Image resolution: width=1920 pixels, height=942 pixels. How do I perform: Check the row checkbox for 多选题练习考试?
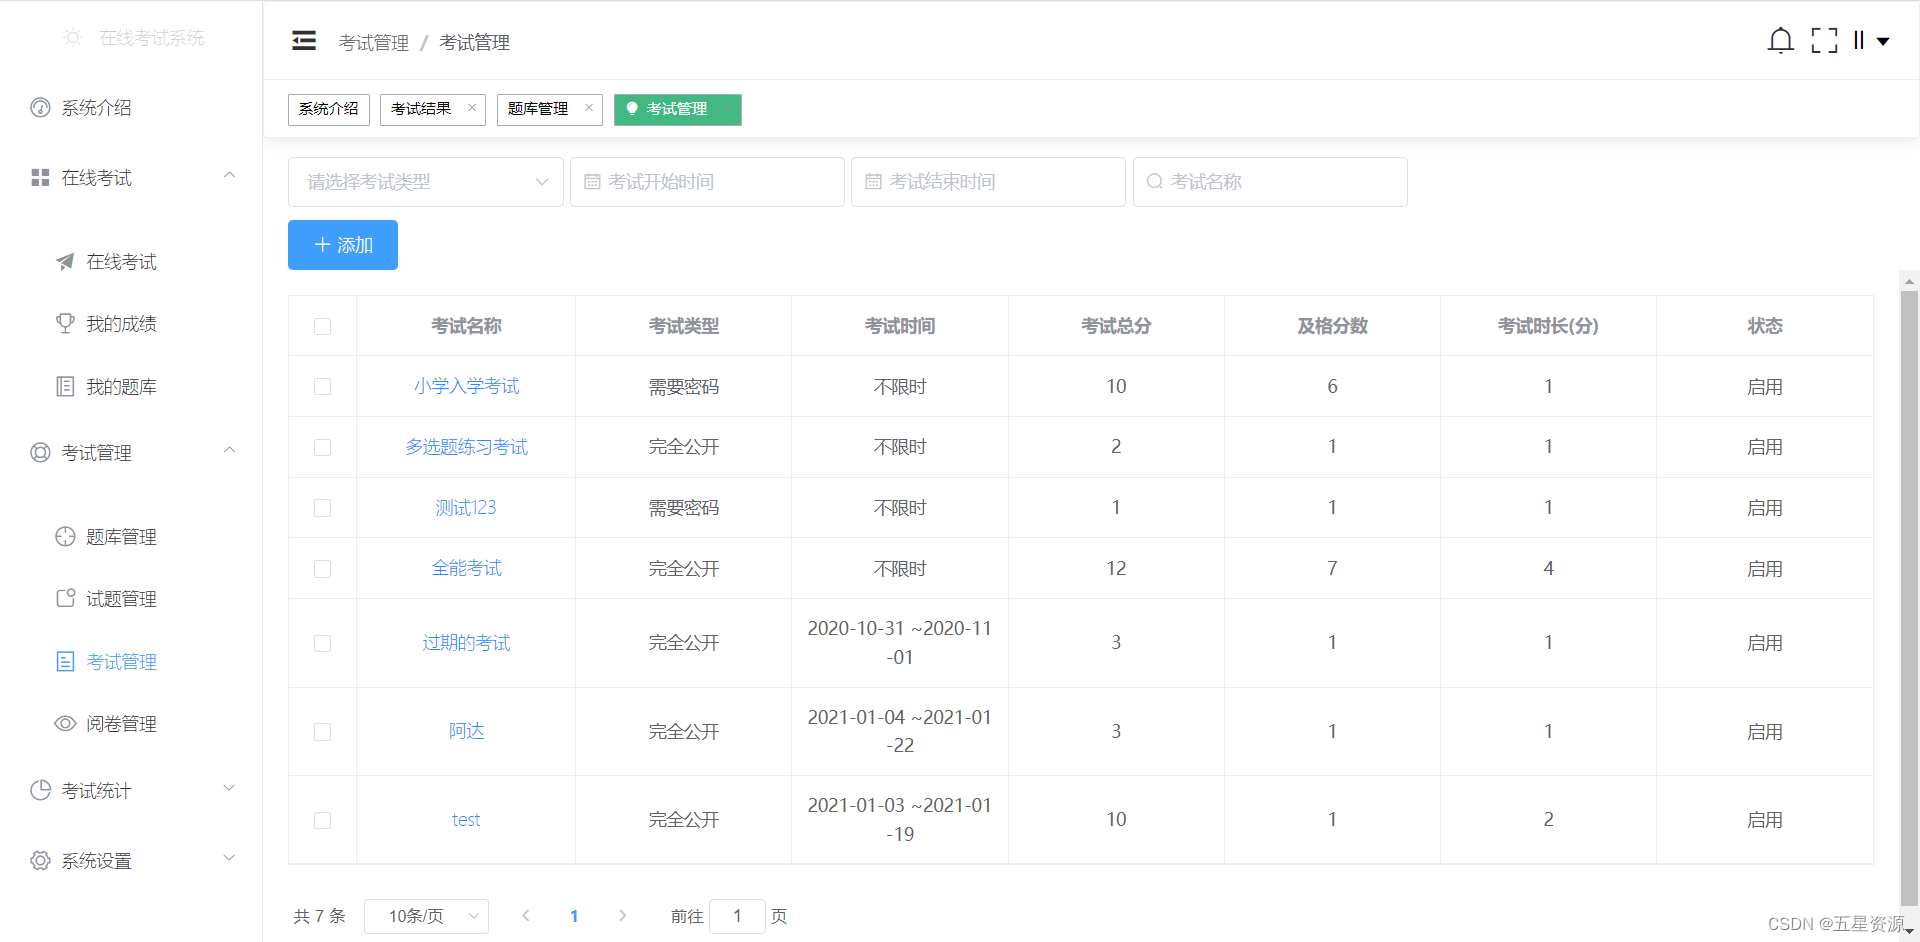pos(322,448)
